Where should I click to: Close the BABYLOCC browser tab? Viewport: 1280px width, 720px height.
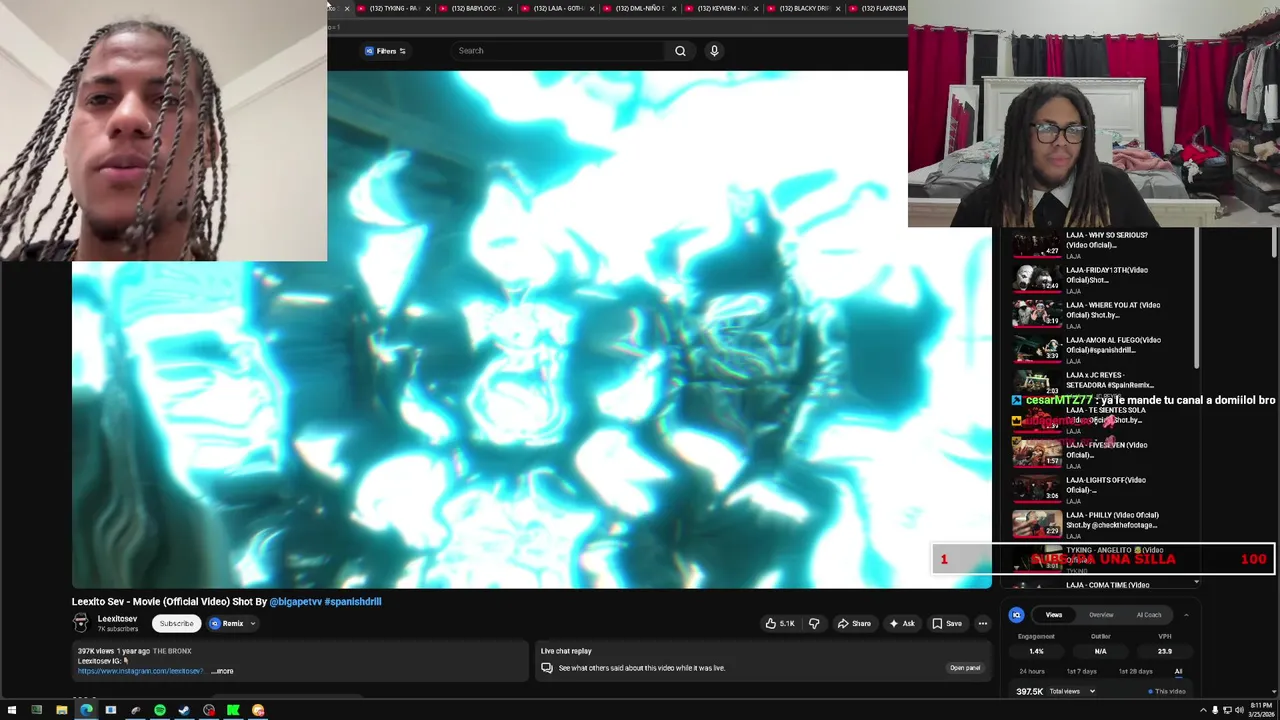point(510,8)
